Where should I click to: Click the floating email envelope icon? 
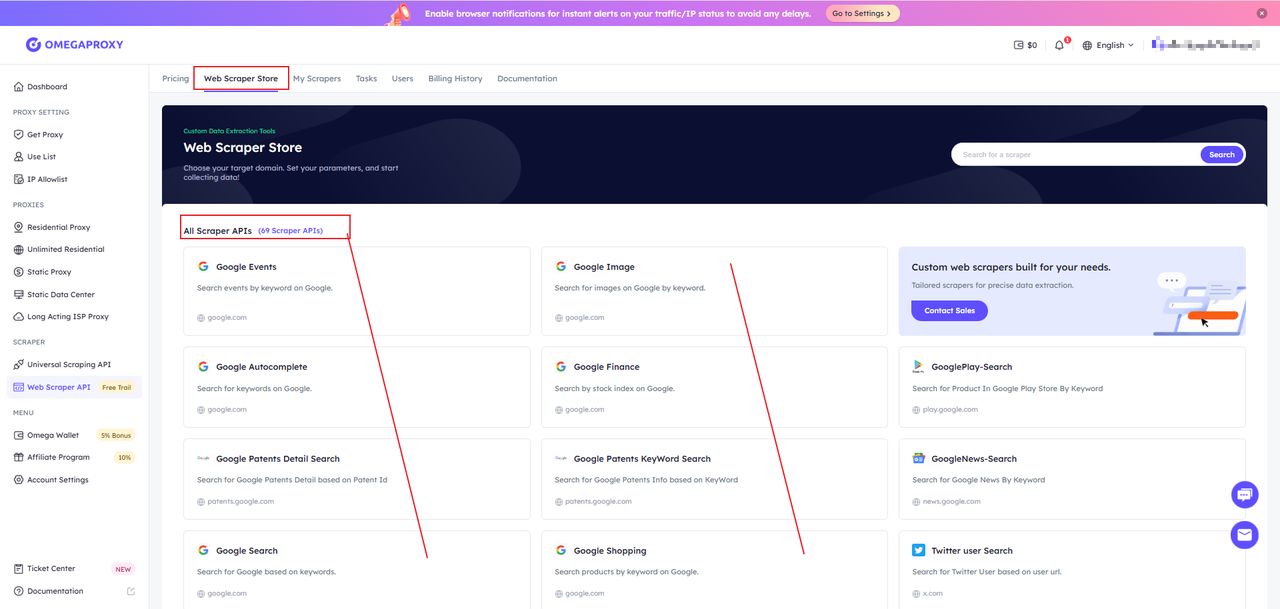[x=1244, y=535]
